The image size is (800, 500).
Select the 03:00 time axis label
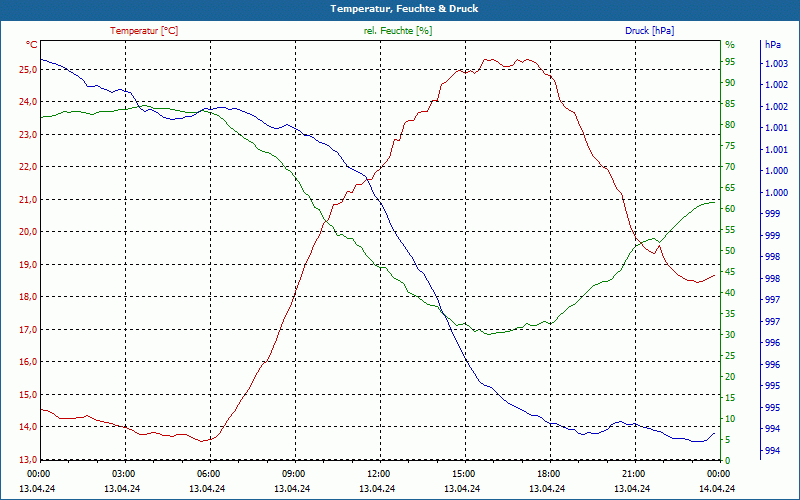click(x=122, y=474)
